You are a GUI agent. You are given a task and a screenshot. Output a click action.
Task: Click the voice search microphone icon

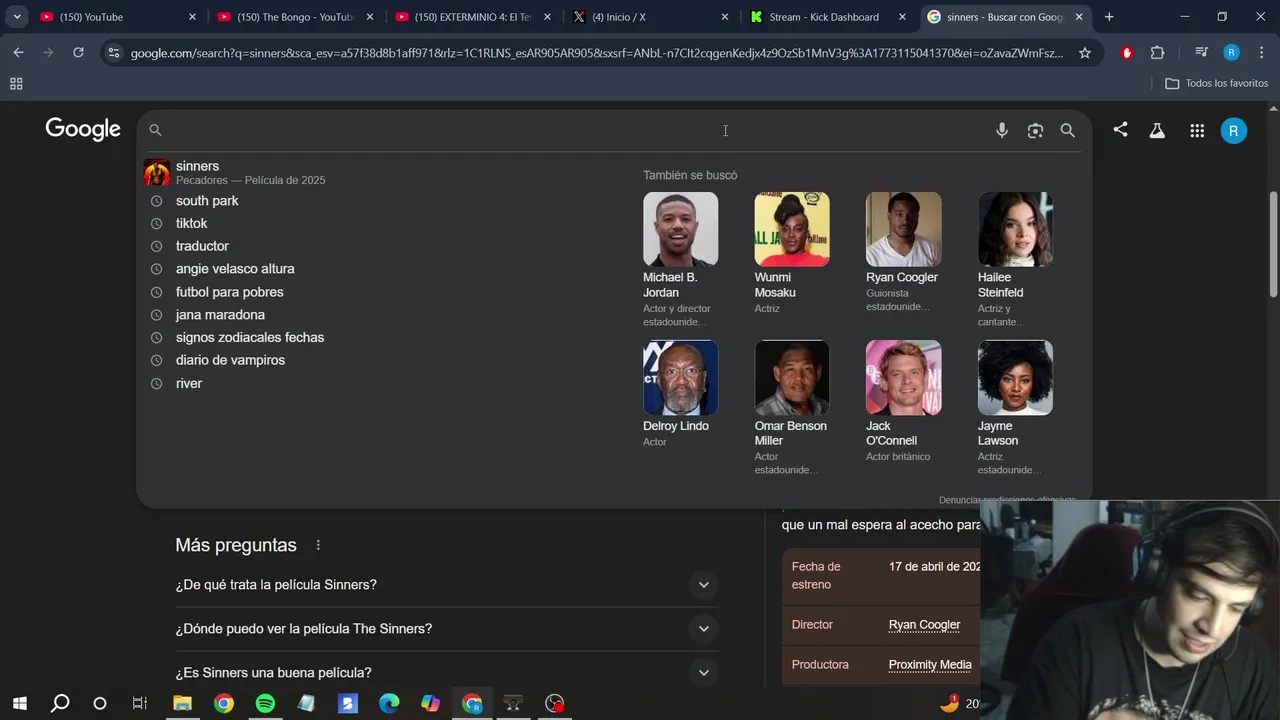pyautogui.click(x=1001, y=130)
